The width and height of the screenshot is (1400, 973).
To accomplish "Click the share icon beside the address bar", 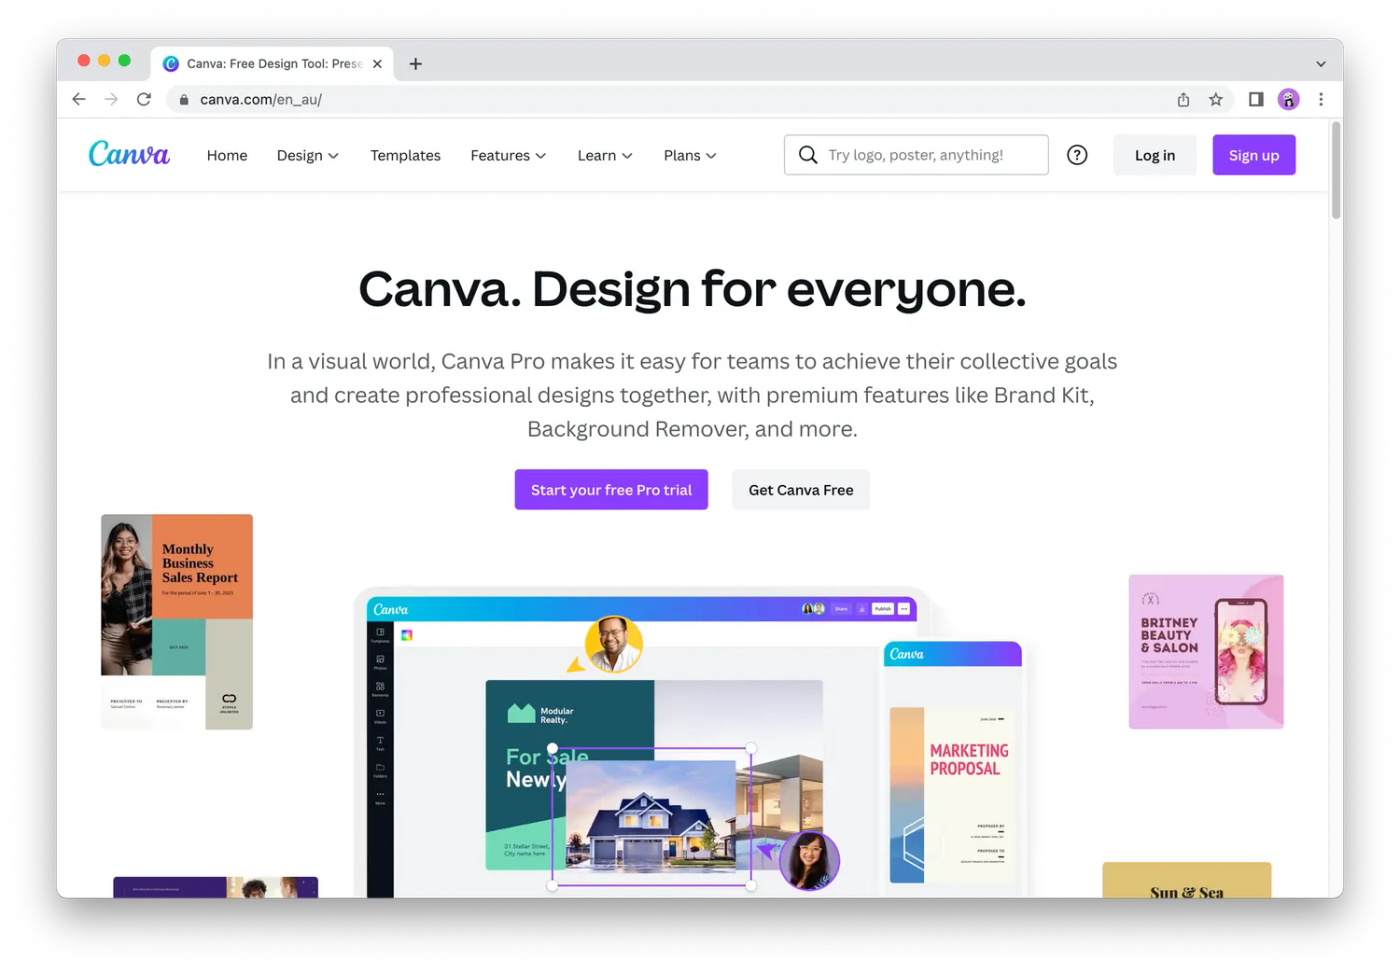I will tap(1183, 99).
